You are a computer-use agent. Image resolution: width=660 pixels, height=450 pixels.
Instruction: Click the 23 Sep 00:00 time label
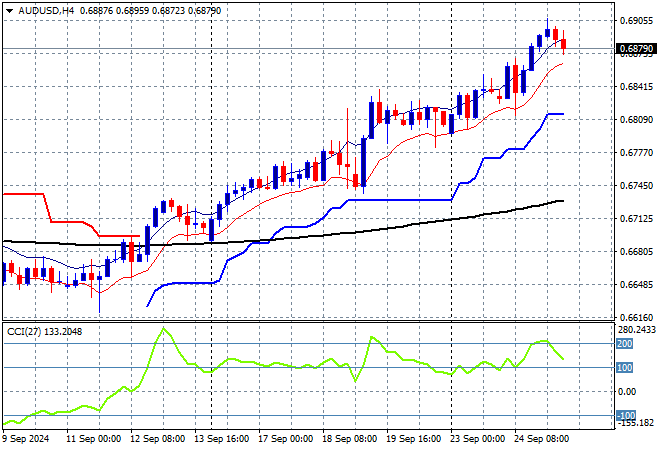coord(477,439)
